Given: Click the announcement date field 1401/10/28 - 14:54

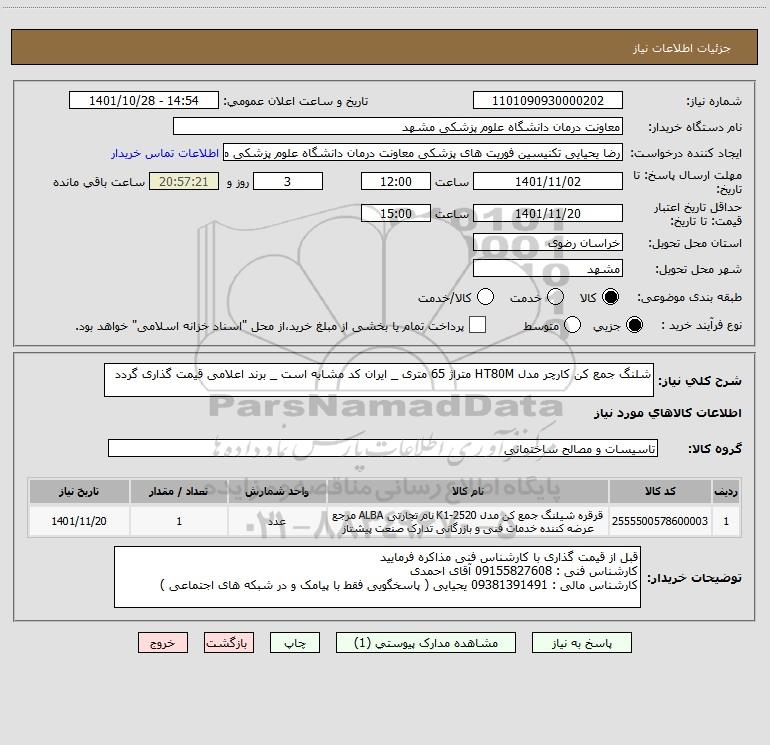Looking at the screenshot, I should pos(144,101).
